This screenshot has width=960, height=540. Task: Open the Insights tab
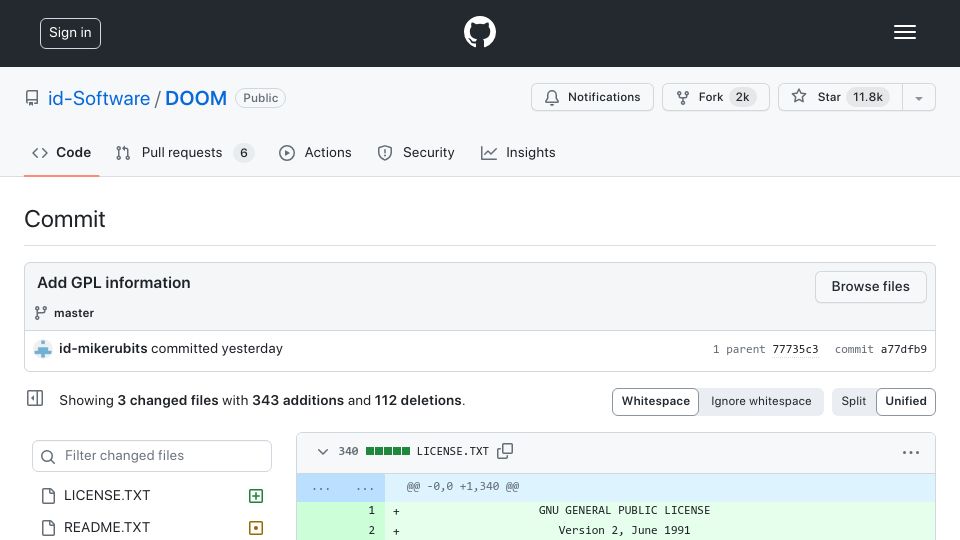[x=518, y=153]
